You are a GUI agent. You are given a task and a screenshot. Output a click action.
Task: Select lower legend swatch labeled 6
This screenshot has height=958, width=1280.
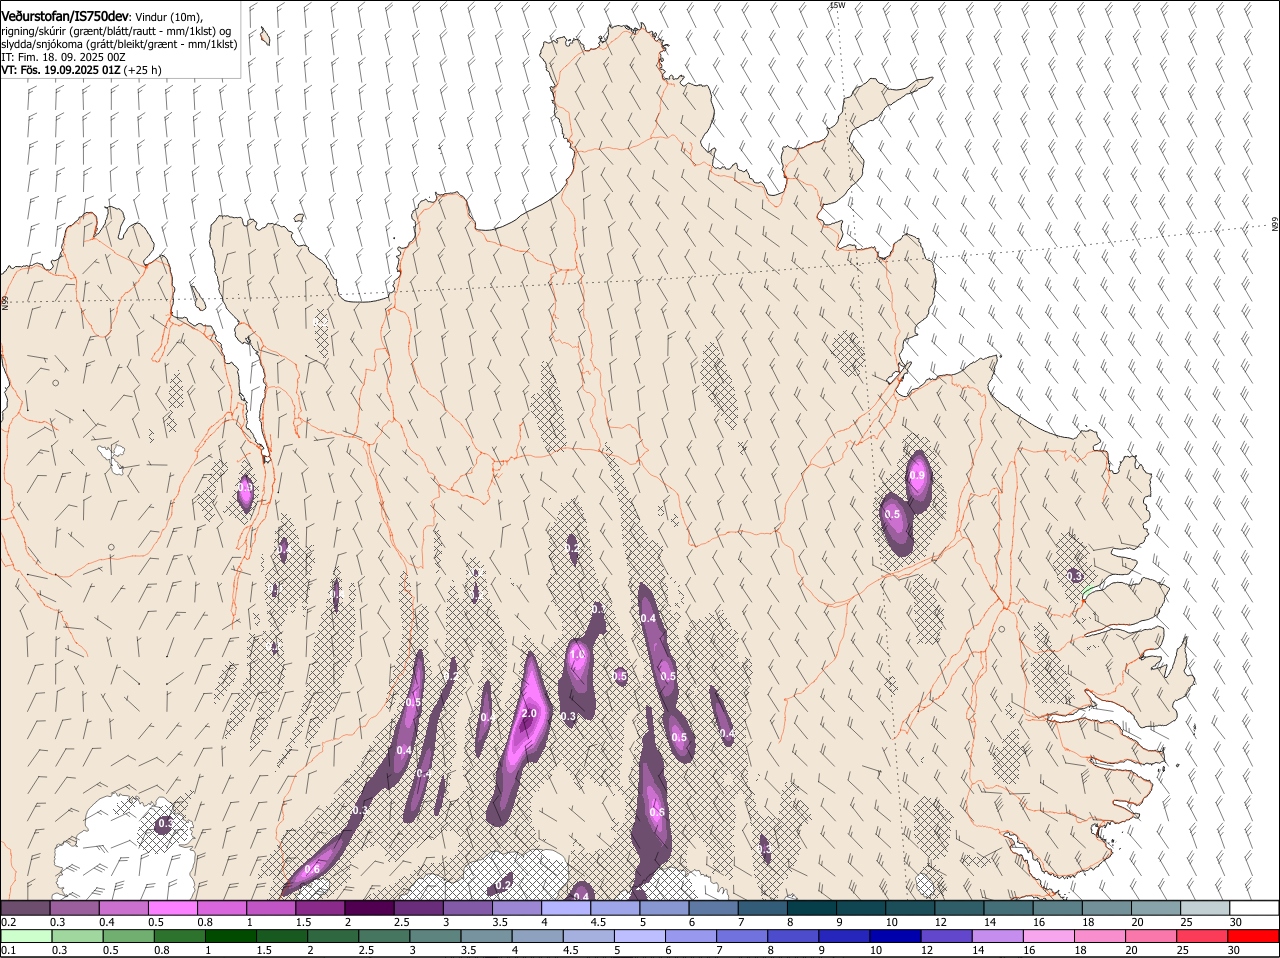click(690, 936)
